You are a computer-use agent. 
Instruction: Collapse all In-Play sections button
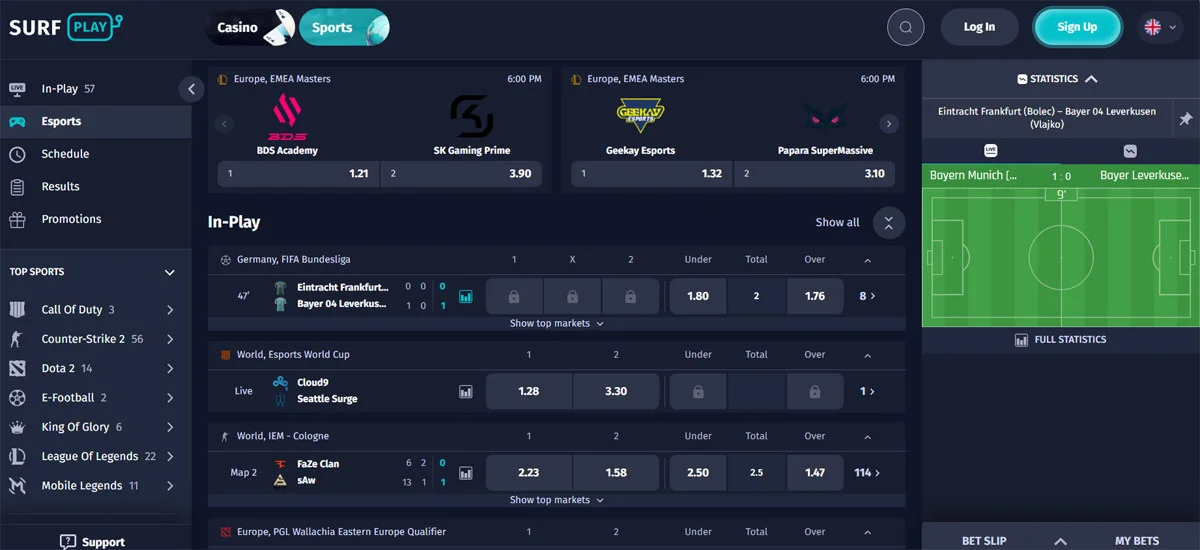click(x=889, y=223)
